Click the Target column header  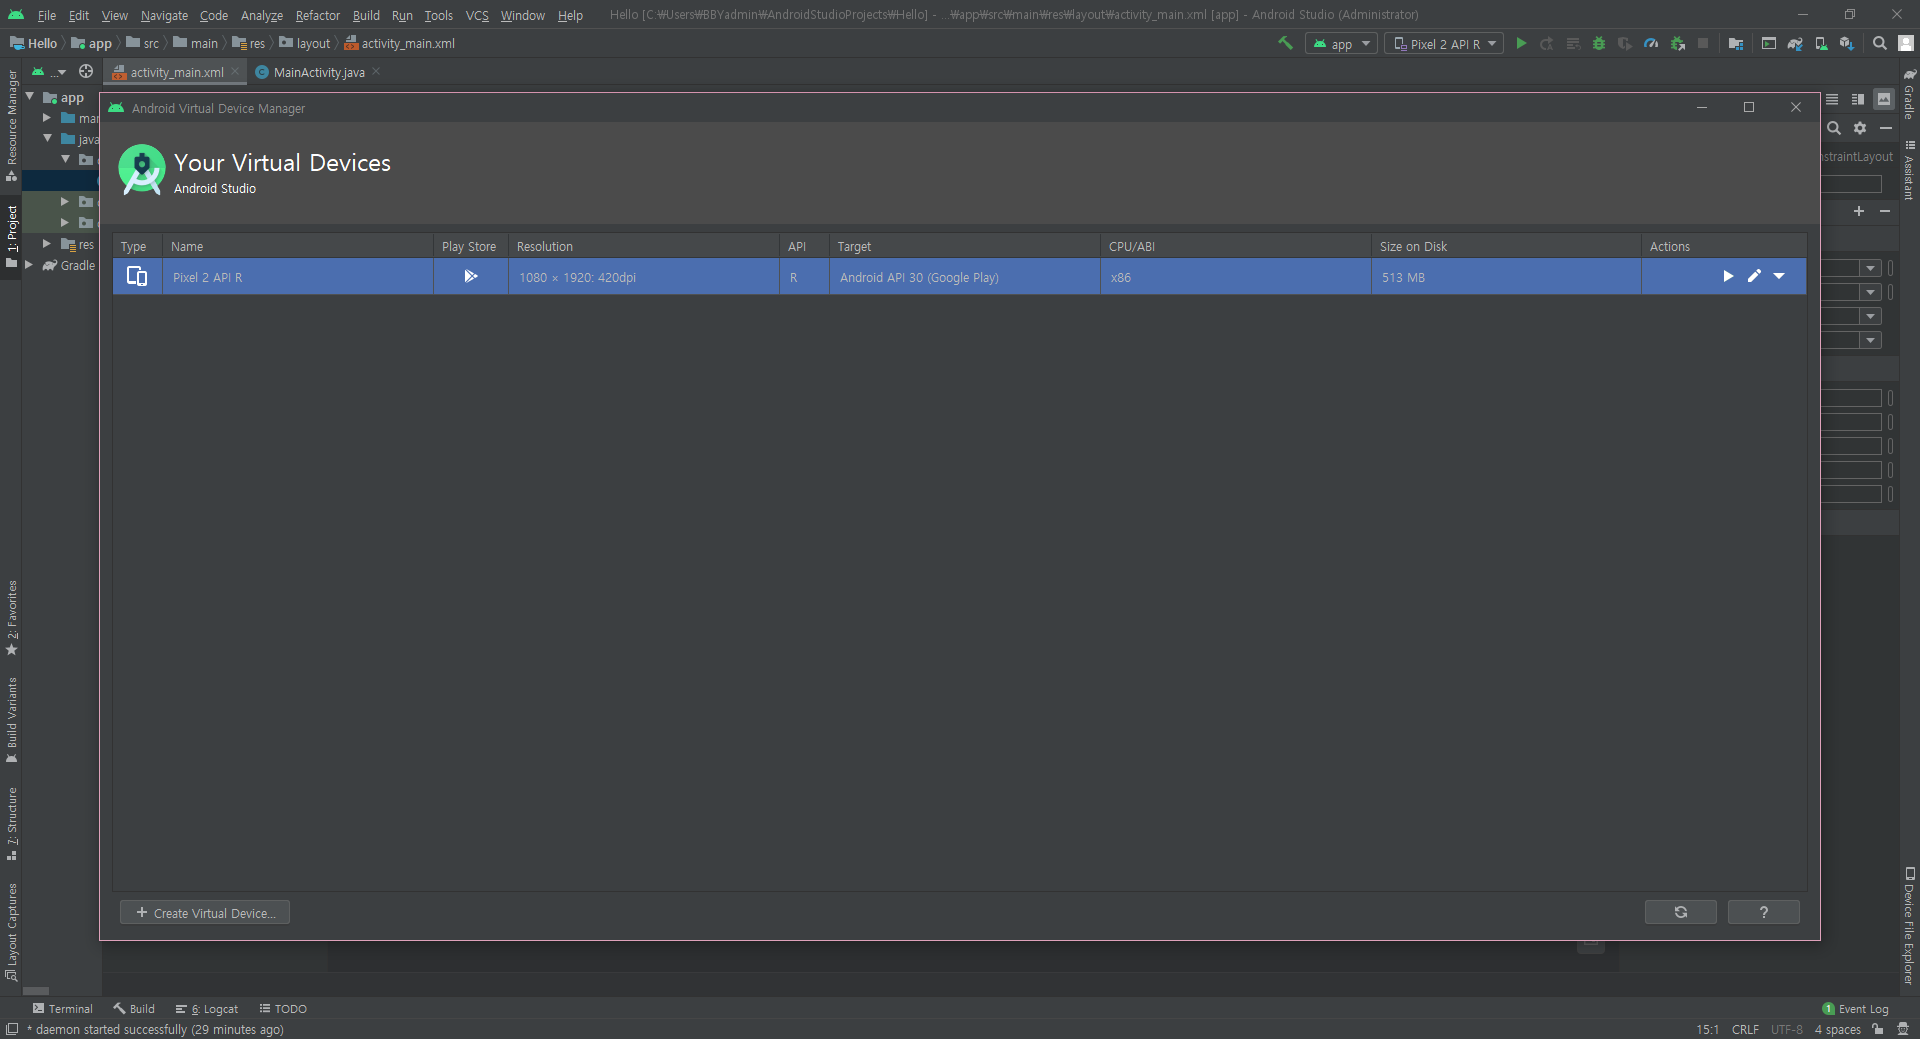pyautogui.click(x=964, y=247)
